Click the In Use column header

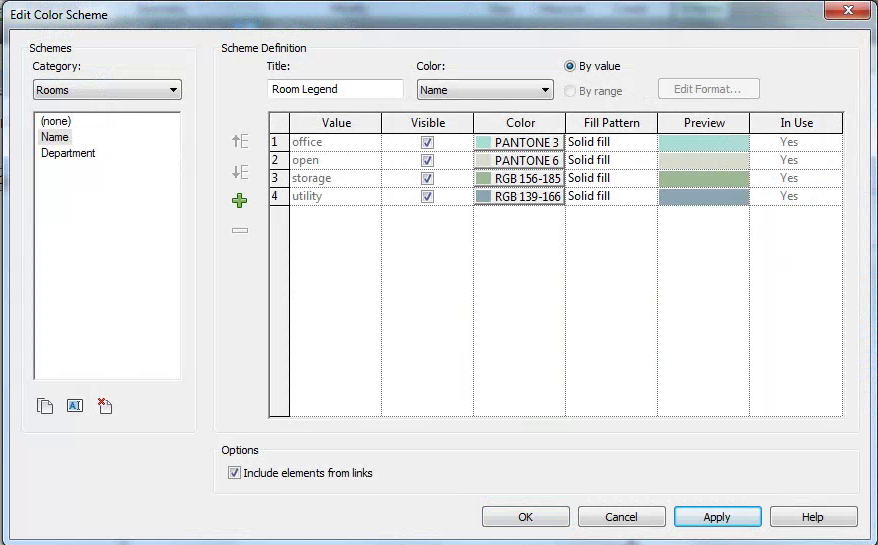796,123
